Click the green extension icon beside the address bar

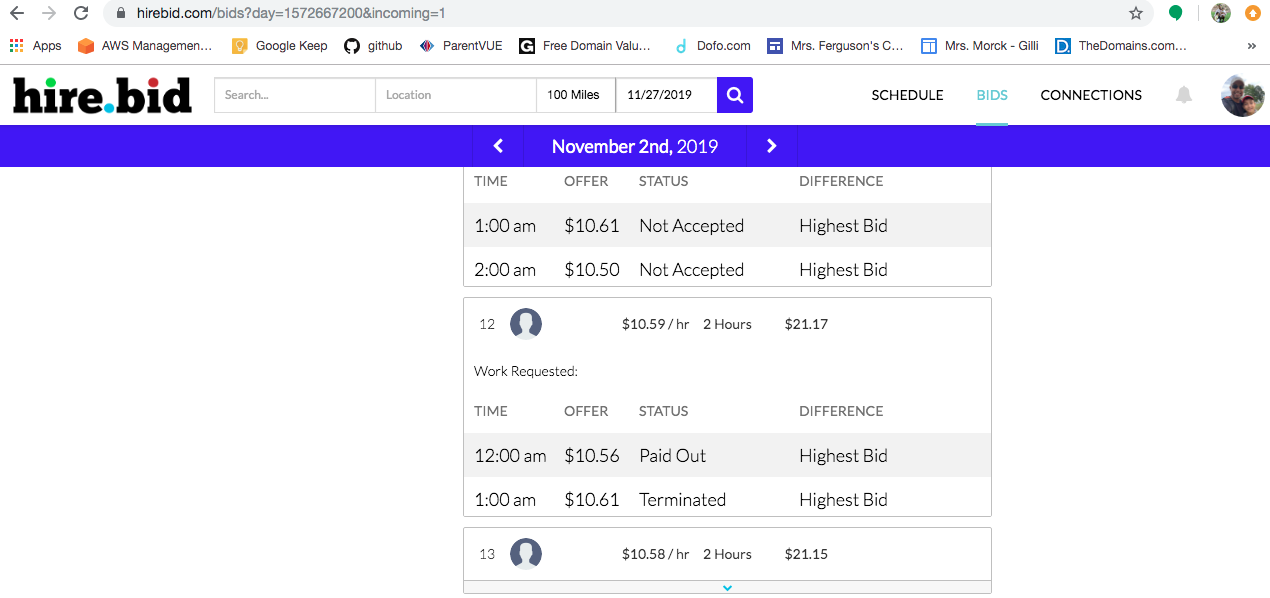click(x=1176, y=13)
